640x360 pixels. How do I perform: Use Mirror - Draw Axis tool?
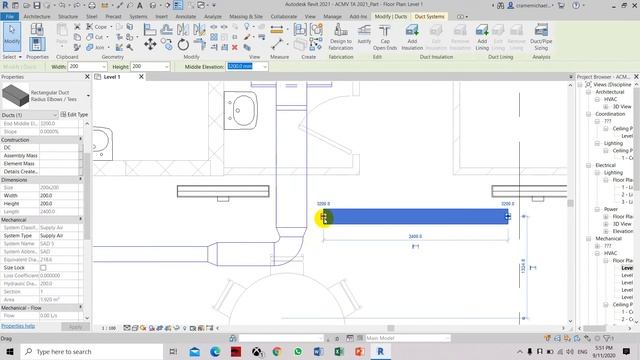coord(199,29)
